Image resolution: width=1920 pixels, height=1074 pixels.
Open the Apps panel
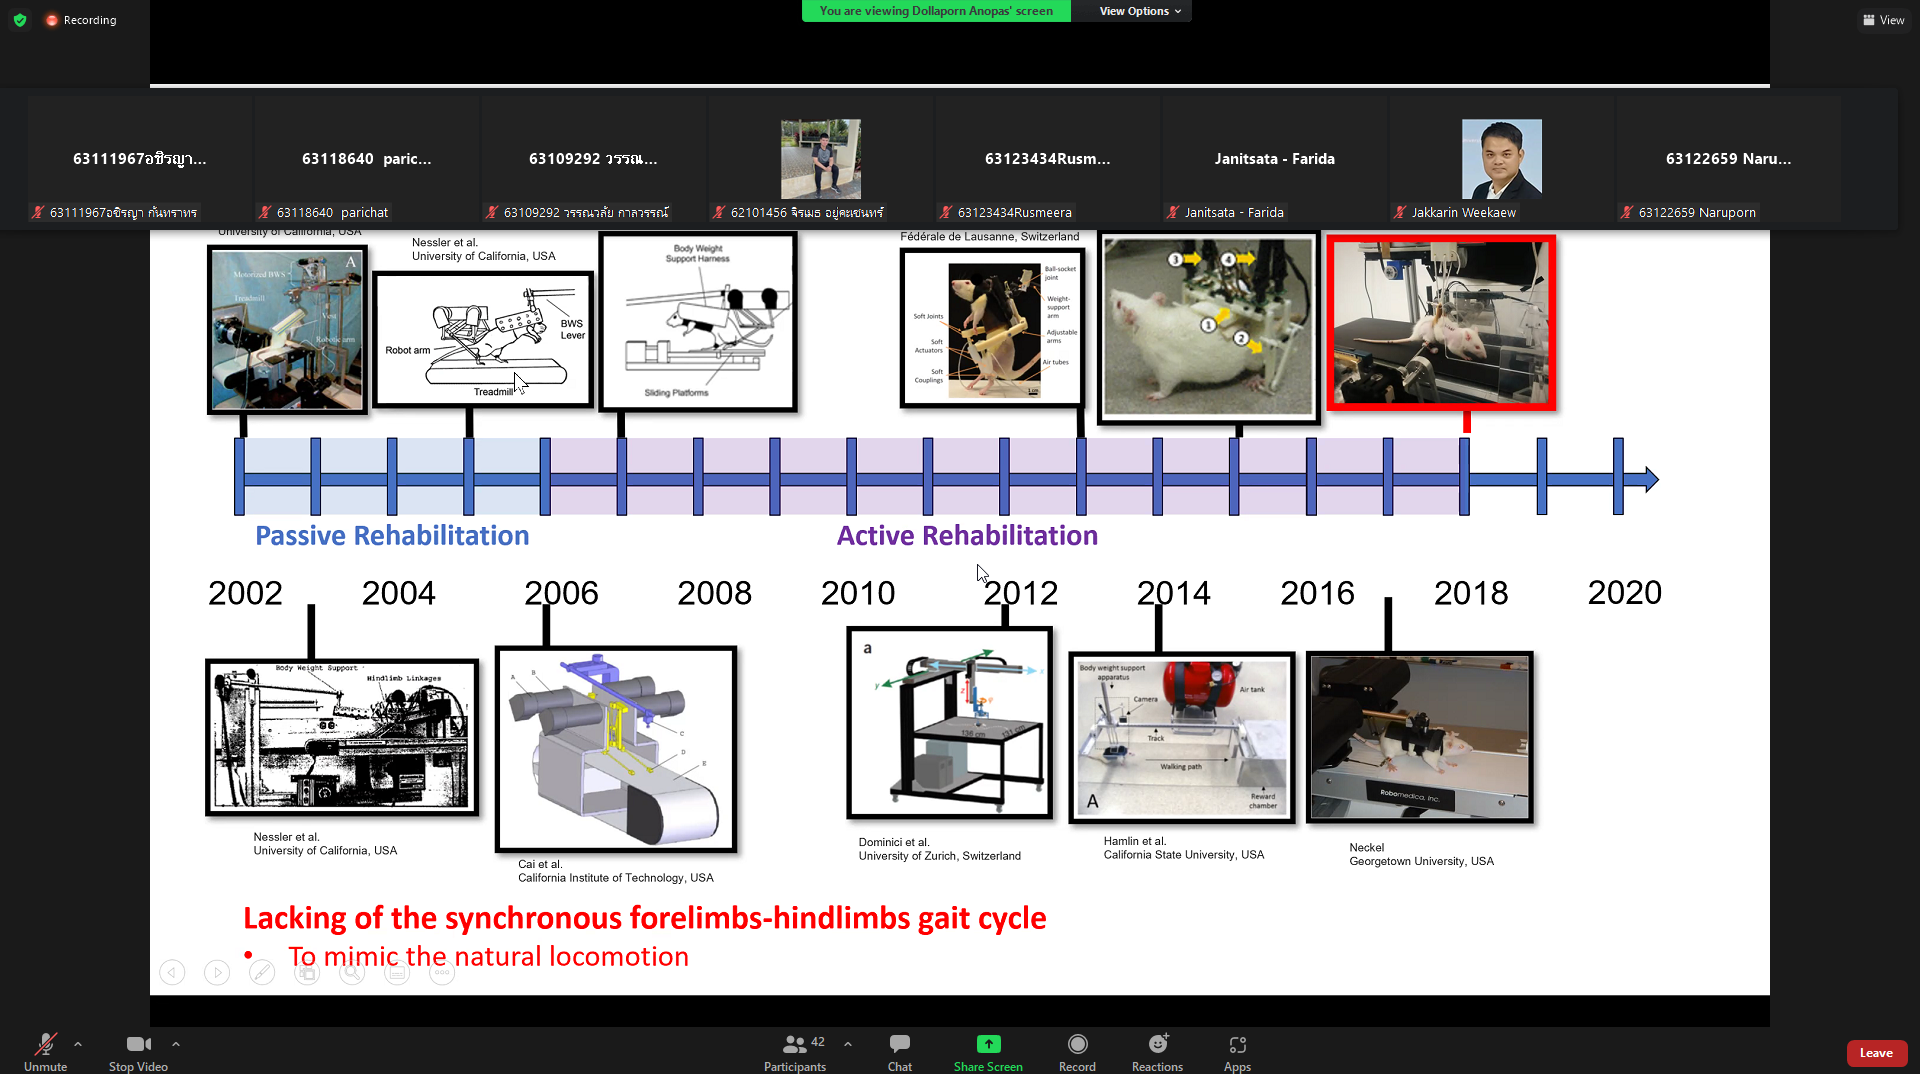pyautogui.click(x=1237, y=1051)
